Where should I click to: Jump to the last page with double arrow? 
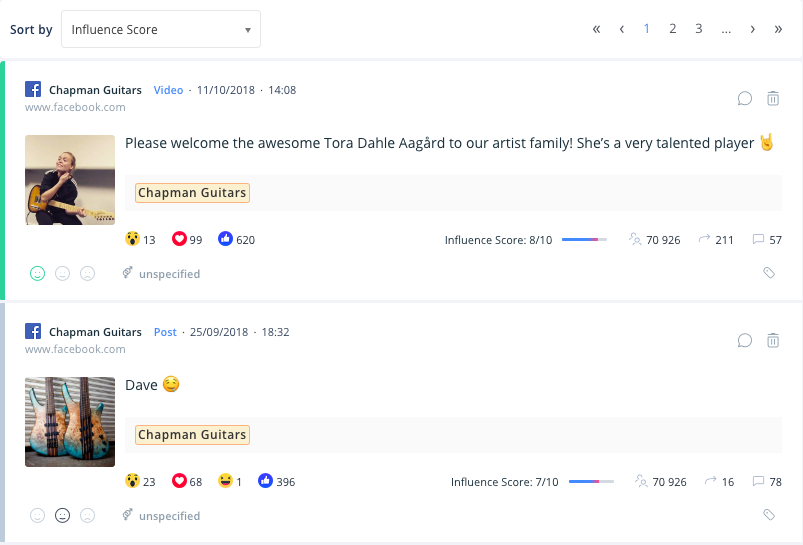click(x=778, y=29)
